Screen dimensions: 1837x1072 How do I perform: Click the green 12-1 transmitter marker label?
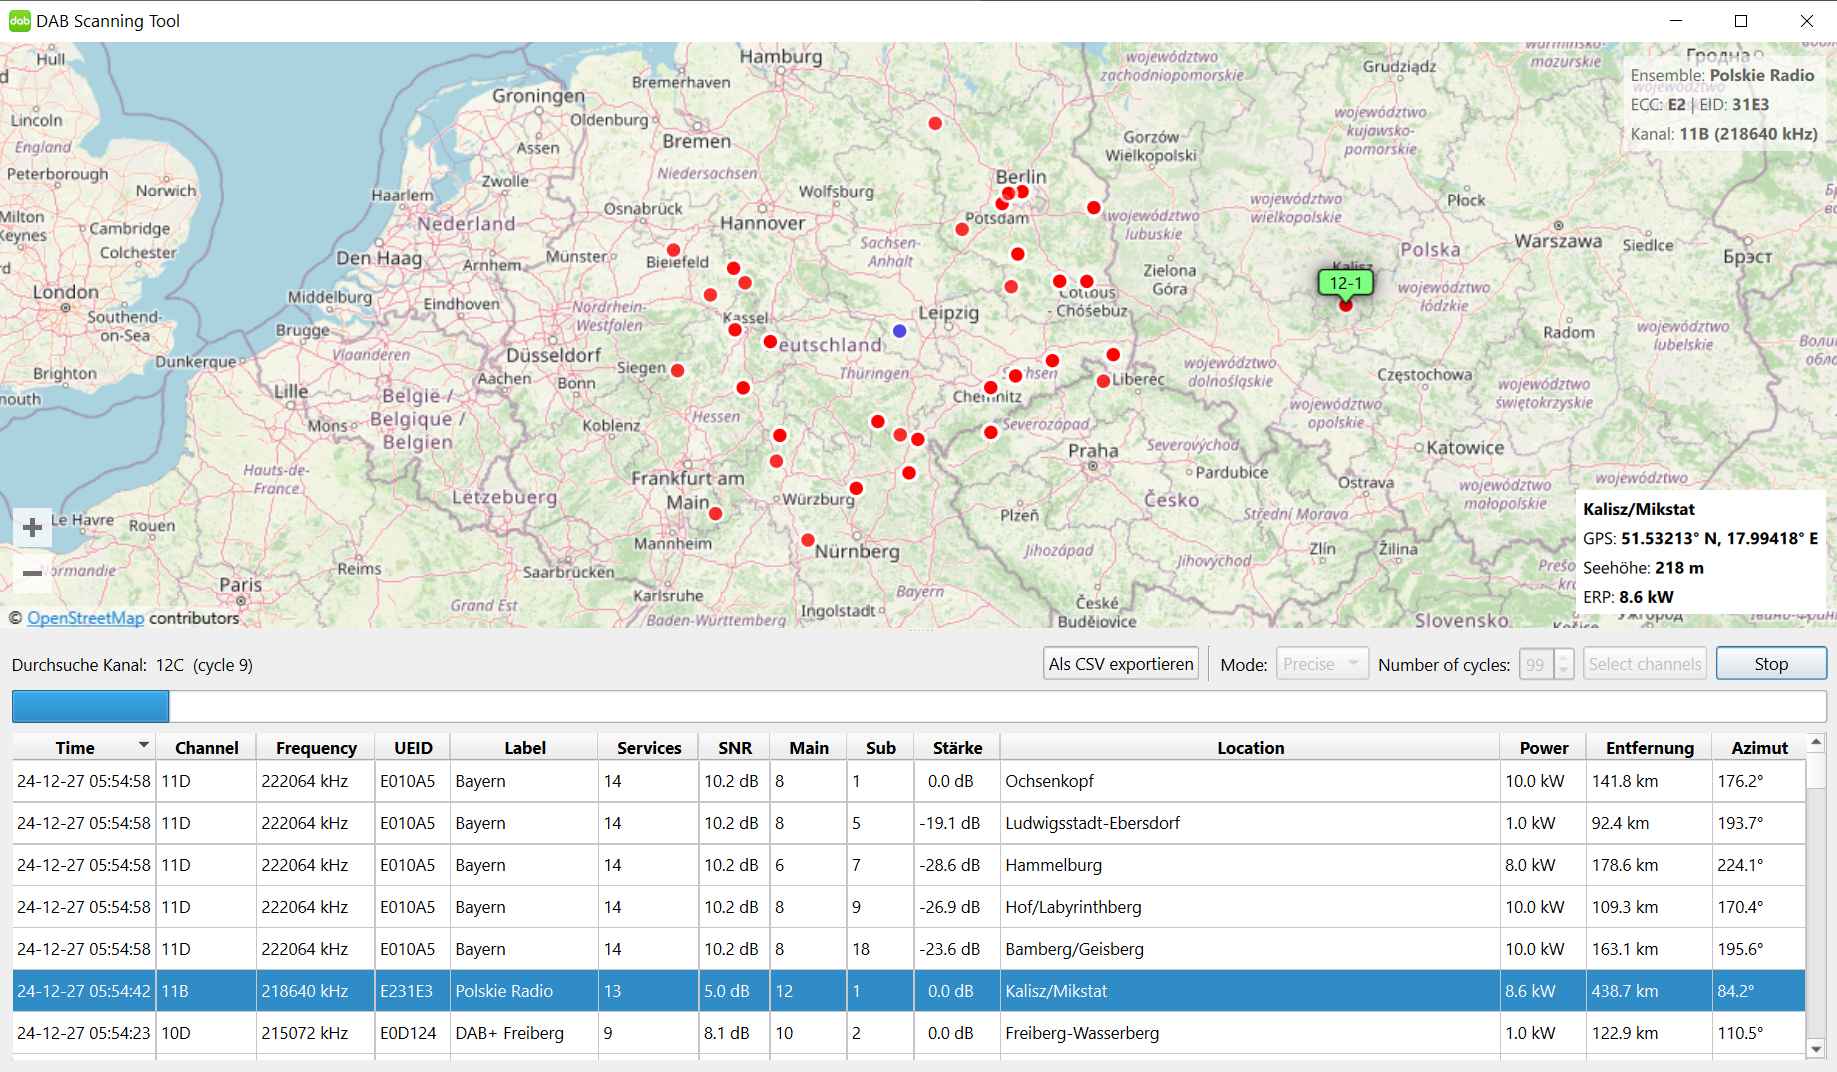click(1345, 283)
